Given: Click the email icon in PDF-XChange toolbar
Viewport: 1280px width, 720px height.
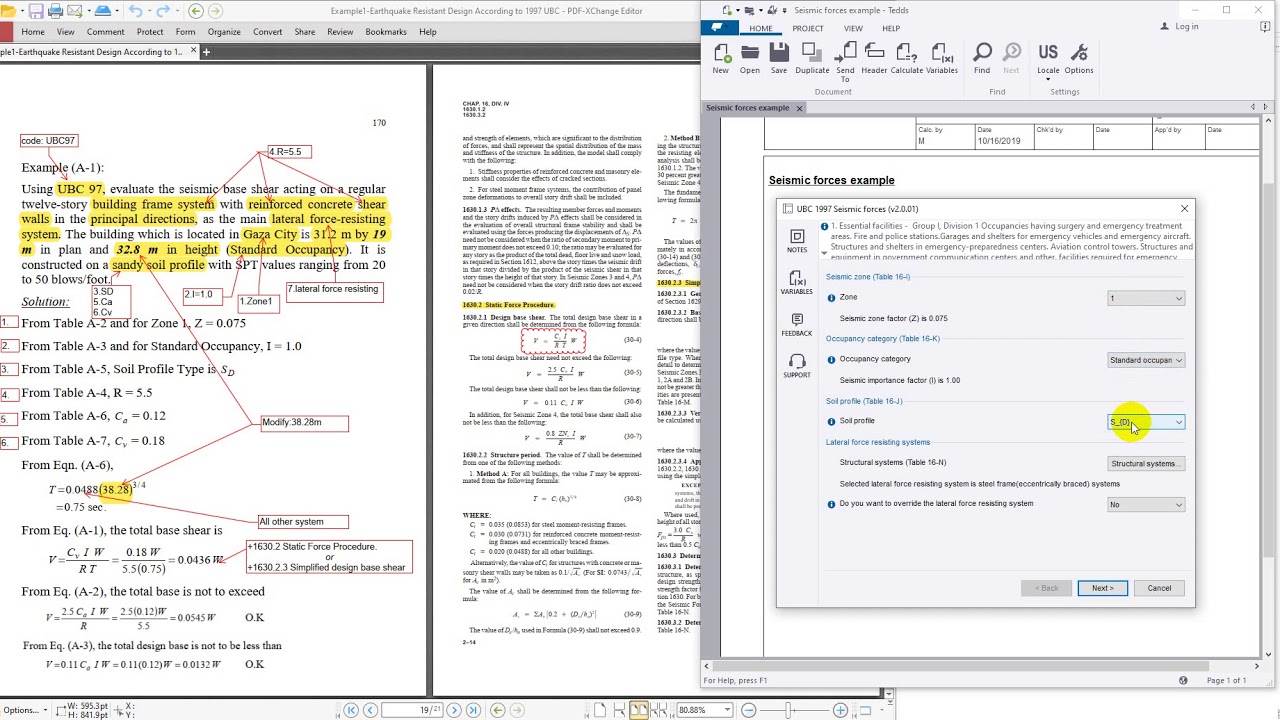Looking at the screenshot, I should [x=77, y=11].
